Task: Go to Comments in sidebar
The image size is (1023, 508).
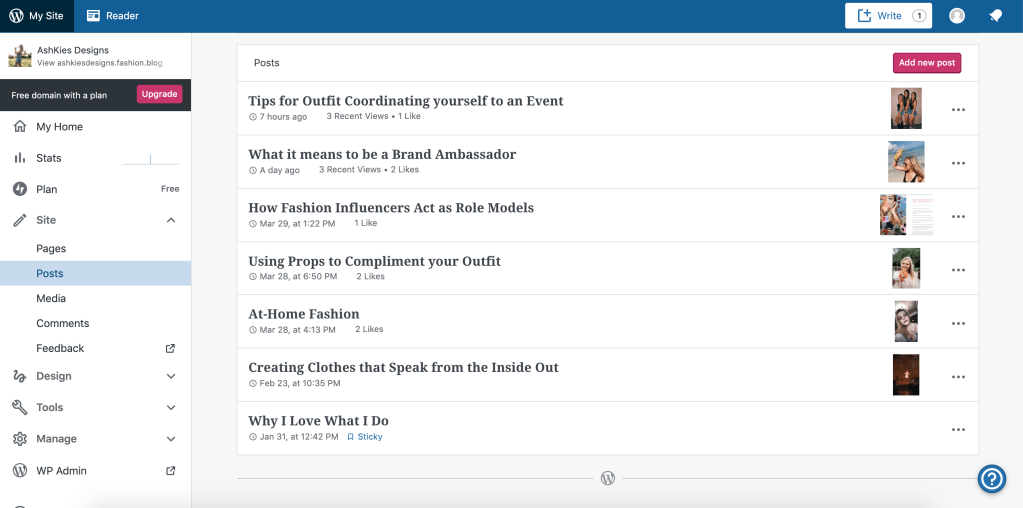Action: (x=62, y=323)
